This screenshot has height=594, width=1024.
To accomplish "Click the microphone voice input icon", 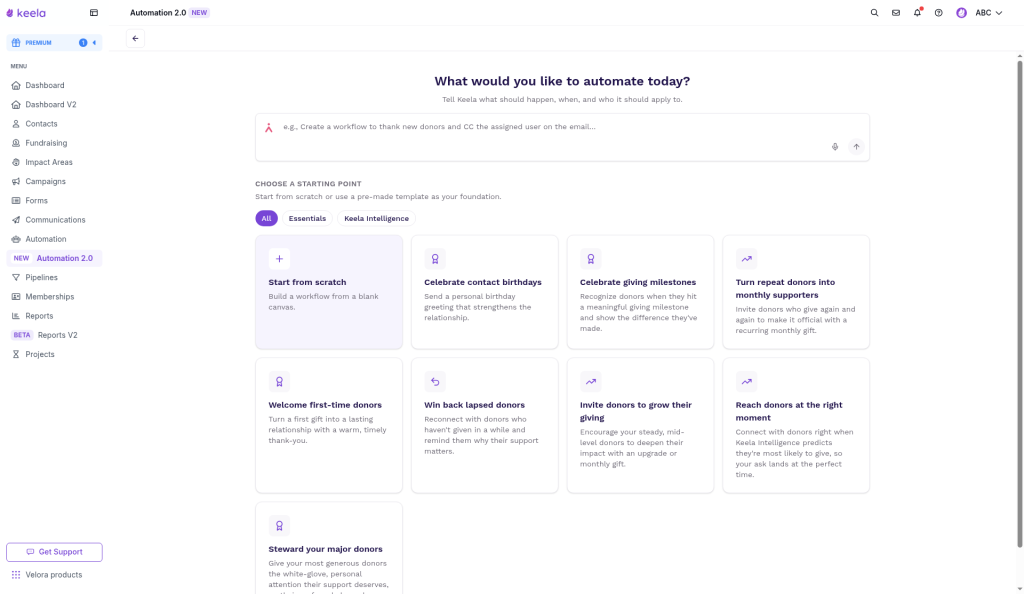I will pyautogui.click(x=835, y=147).
